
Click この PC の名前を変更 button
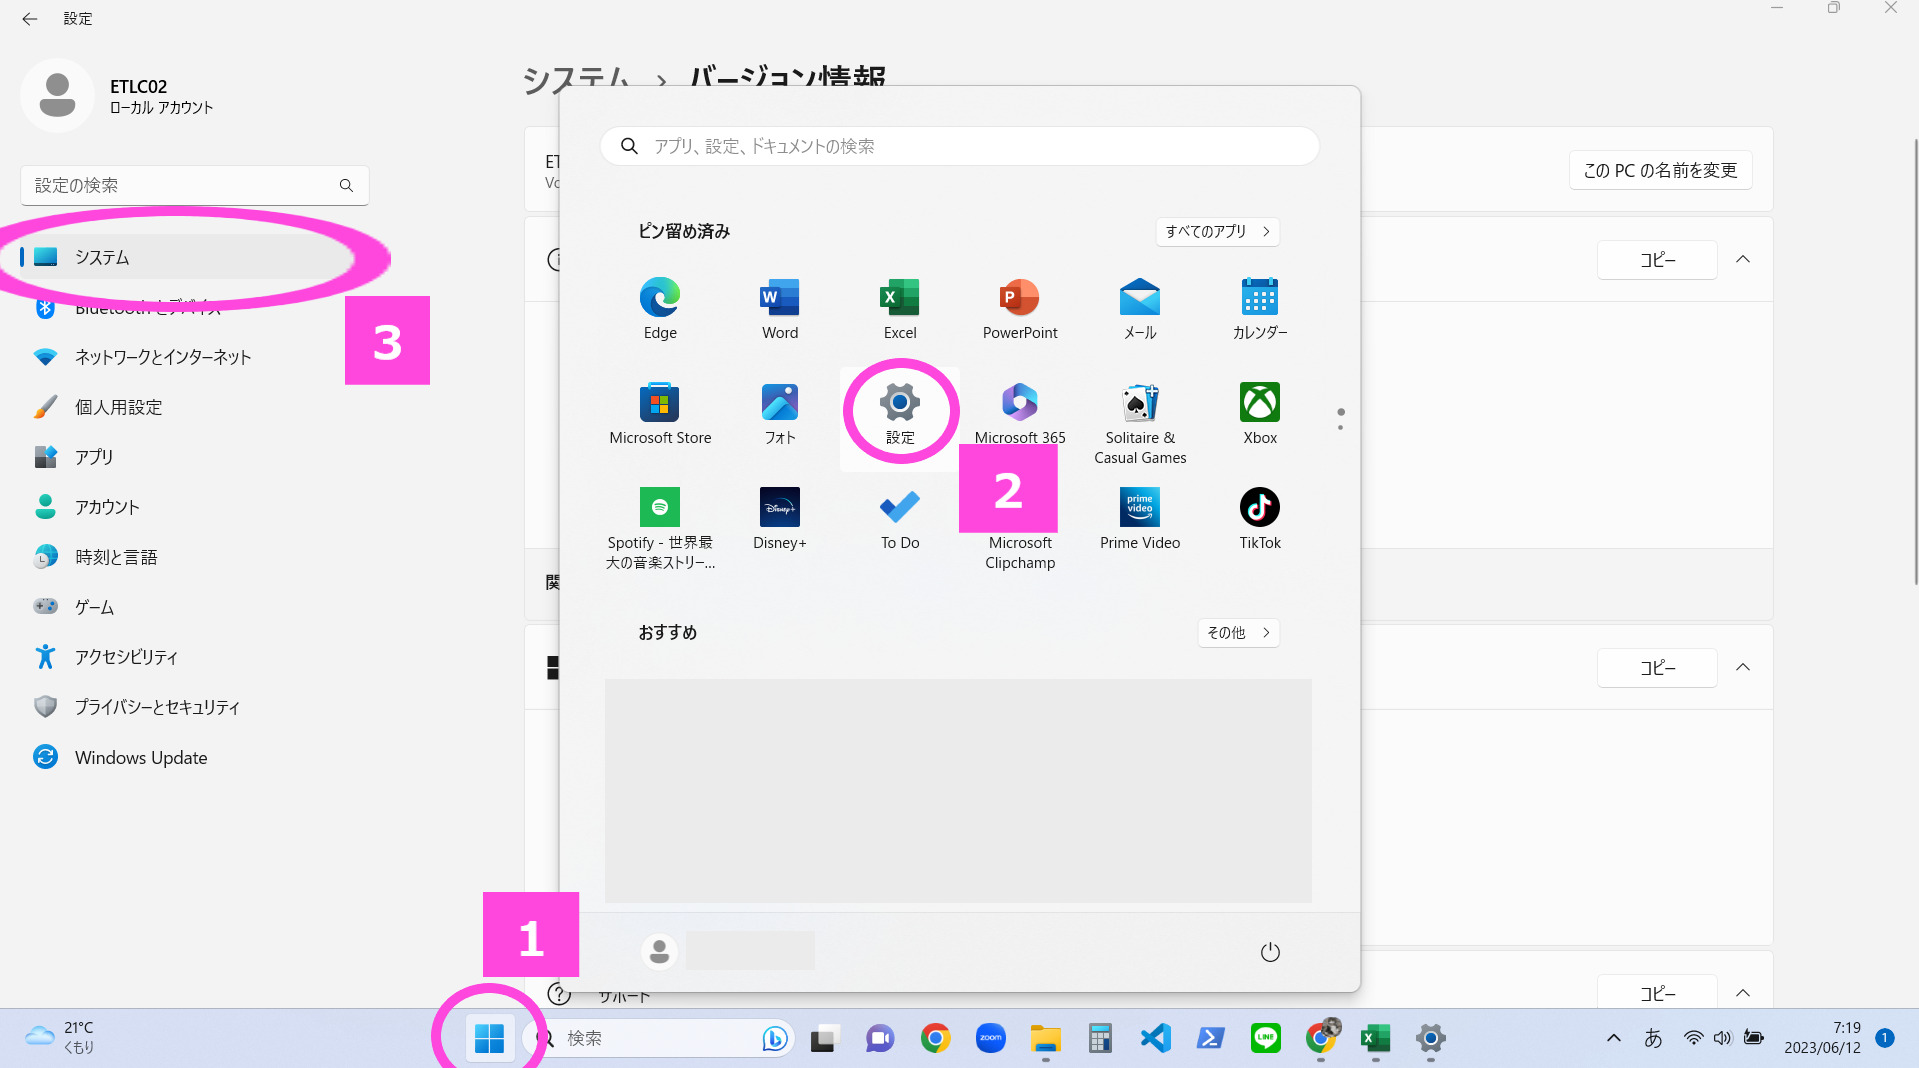tap(1660, 170)
